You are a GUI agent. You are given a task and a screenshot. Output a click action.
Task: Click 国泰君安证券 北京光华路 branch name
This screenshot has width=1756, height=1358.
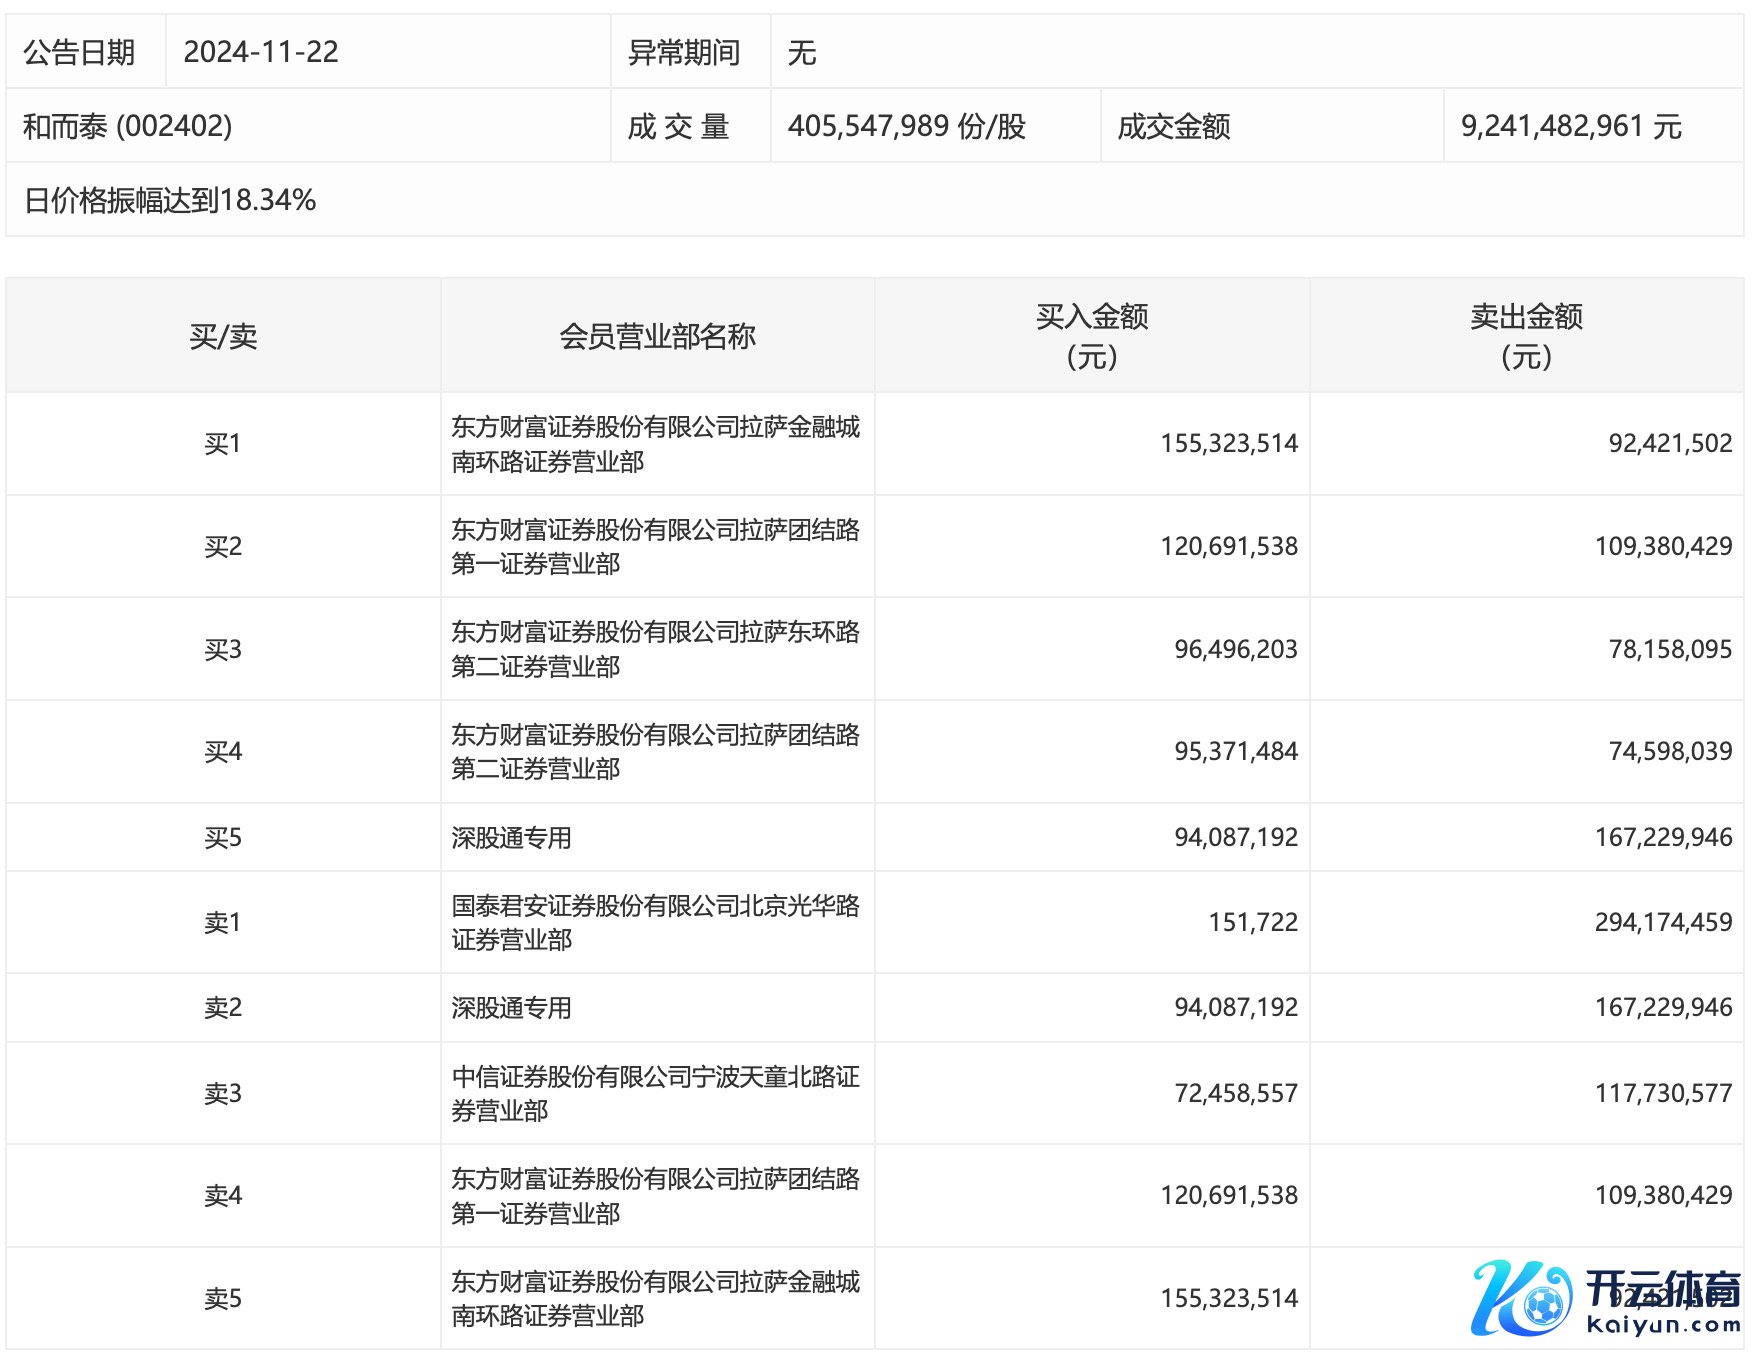point(655,922)
